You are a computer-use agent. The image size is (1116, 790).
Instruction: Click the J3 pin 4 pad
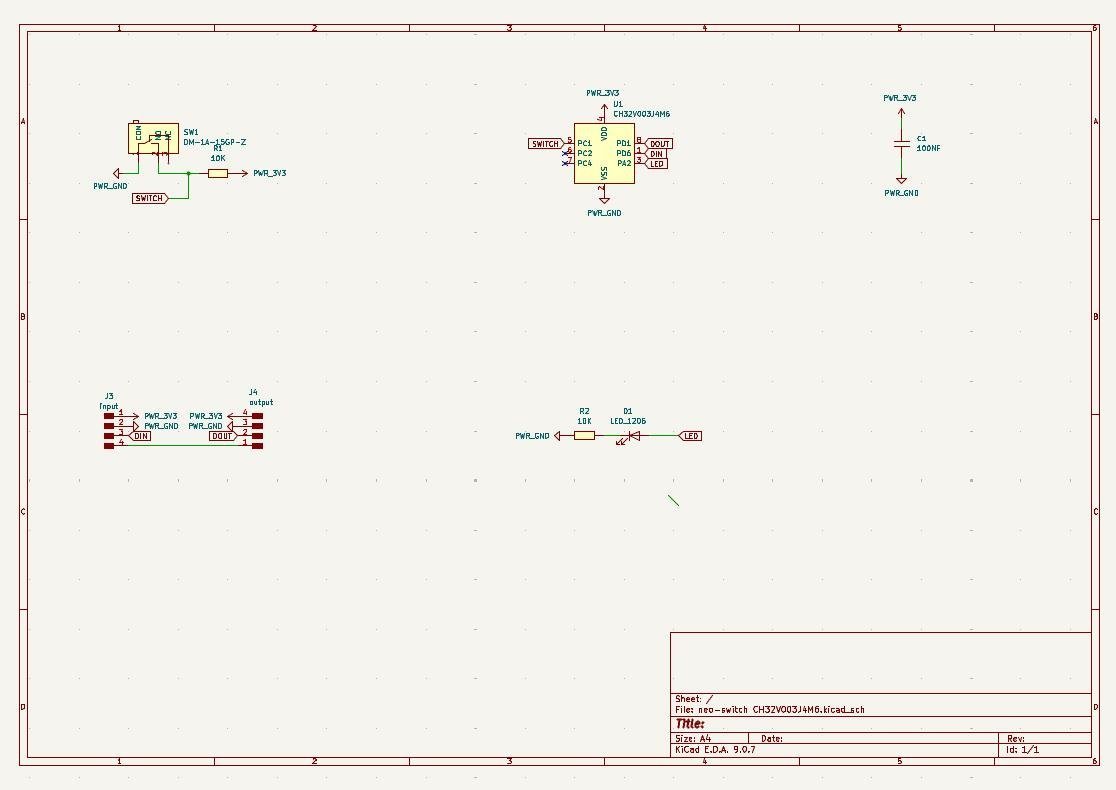pos(109,446)
